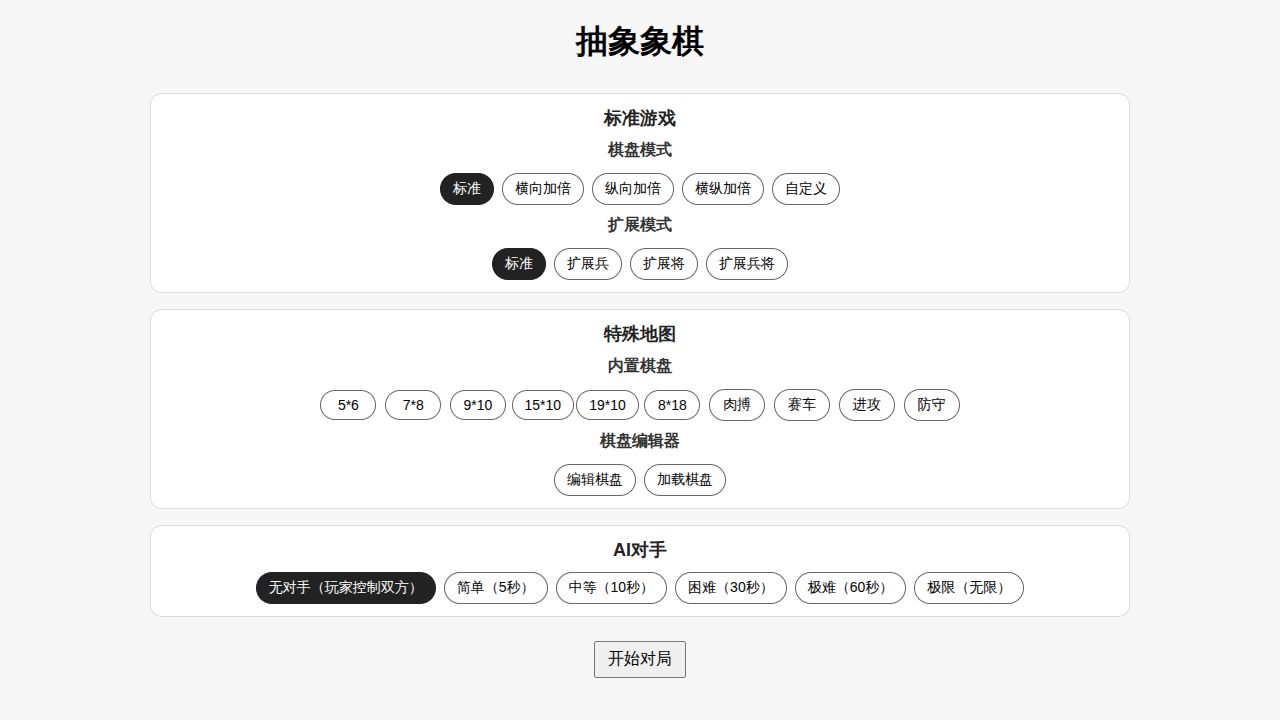
Task: Pick the 9*10 built-in board
Action: [x=478, y=405]
